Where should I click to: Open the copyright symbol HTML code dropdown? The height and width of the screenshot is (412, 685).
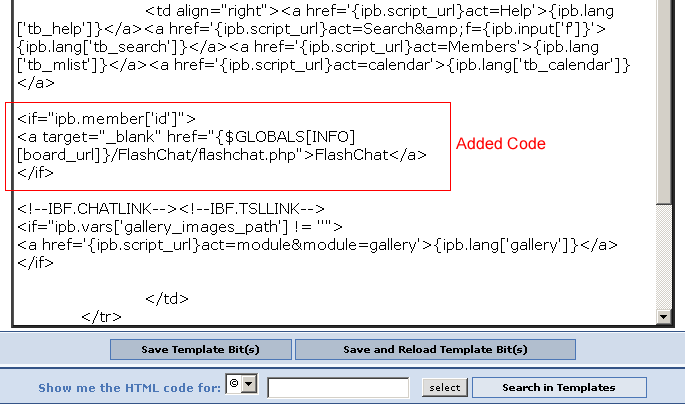(x=241, y=384)
